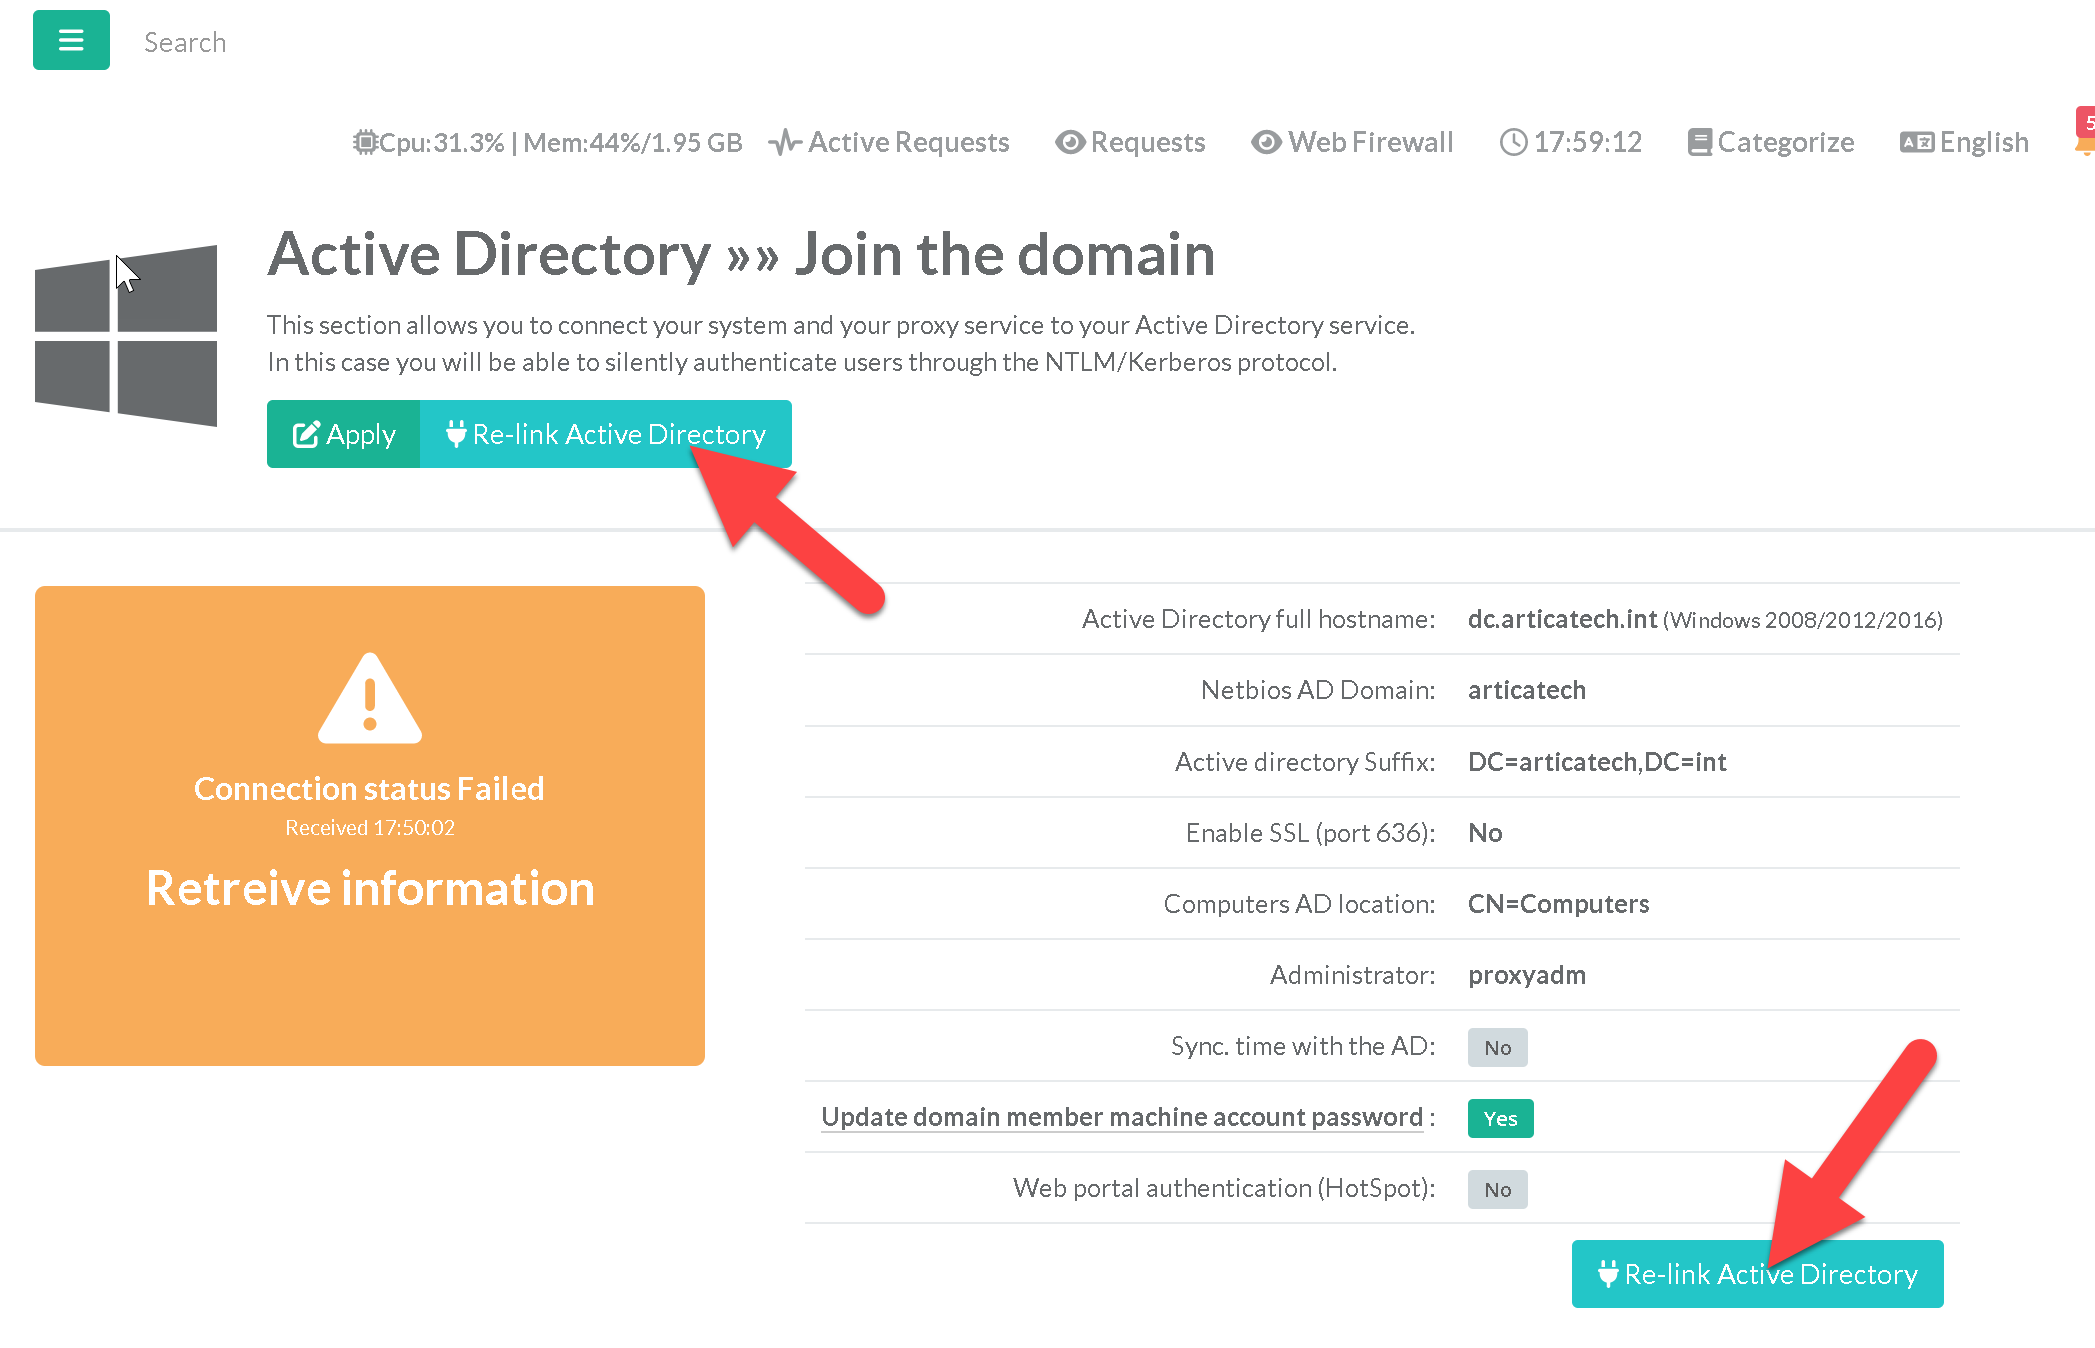
Task: Open the hamburger menu button
Action: (x=71, y=40)
